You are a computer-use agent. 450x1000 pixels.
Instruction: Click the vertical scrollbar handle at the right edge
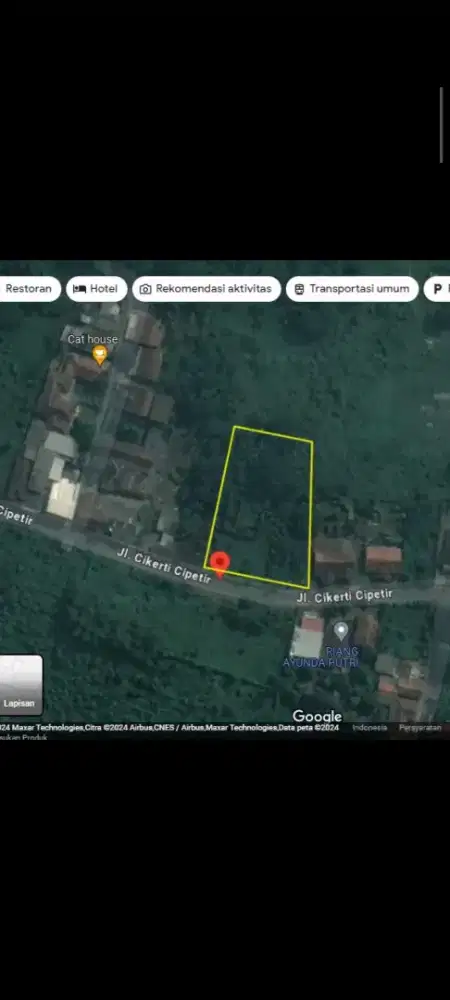point(441,125)
